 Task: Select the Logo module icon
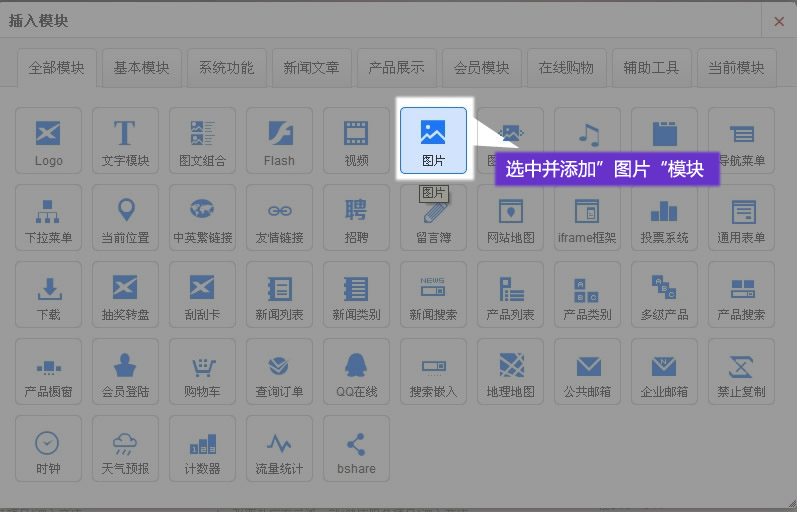pyautogui.click(x=48, y=140)
